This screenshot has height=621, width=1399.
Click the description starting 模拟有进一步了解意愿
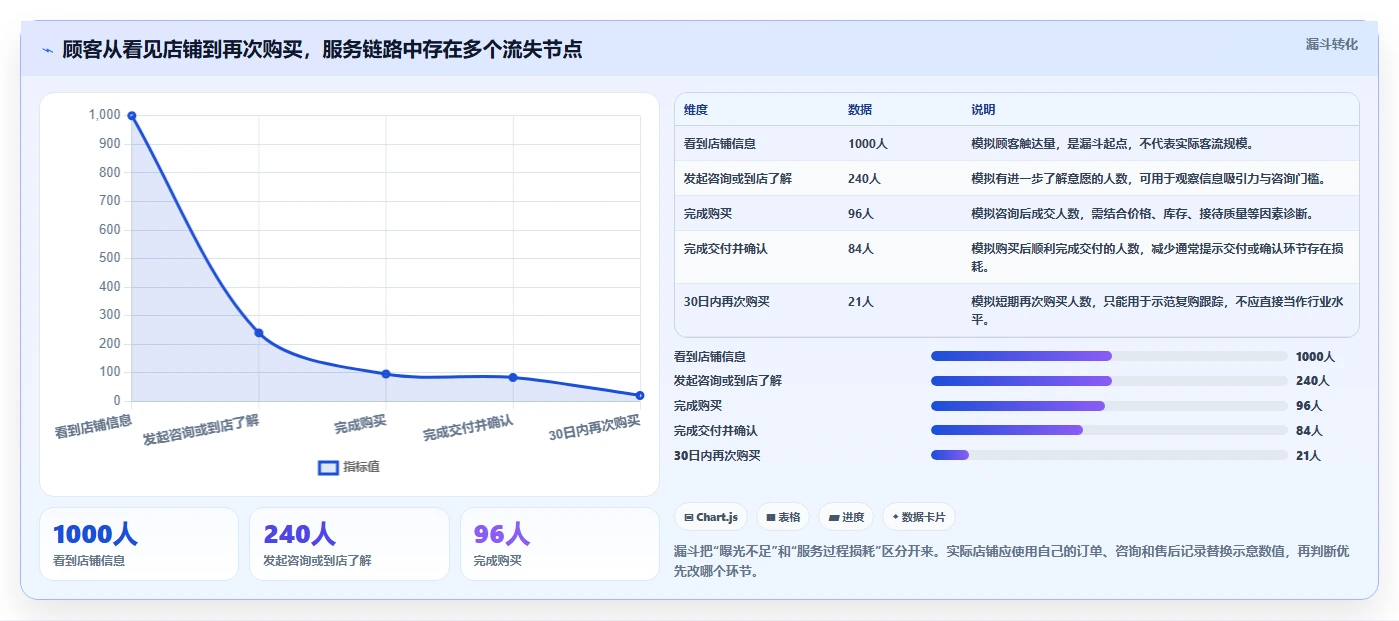coord(1149,178)
